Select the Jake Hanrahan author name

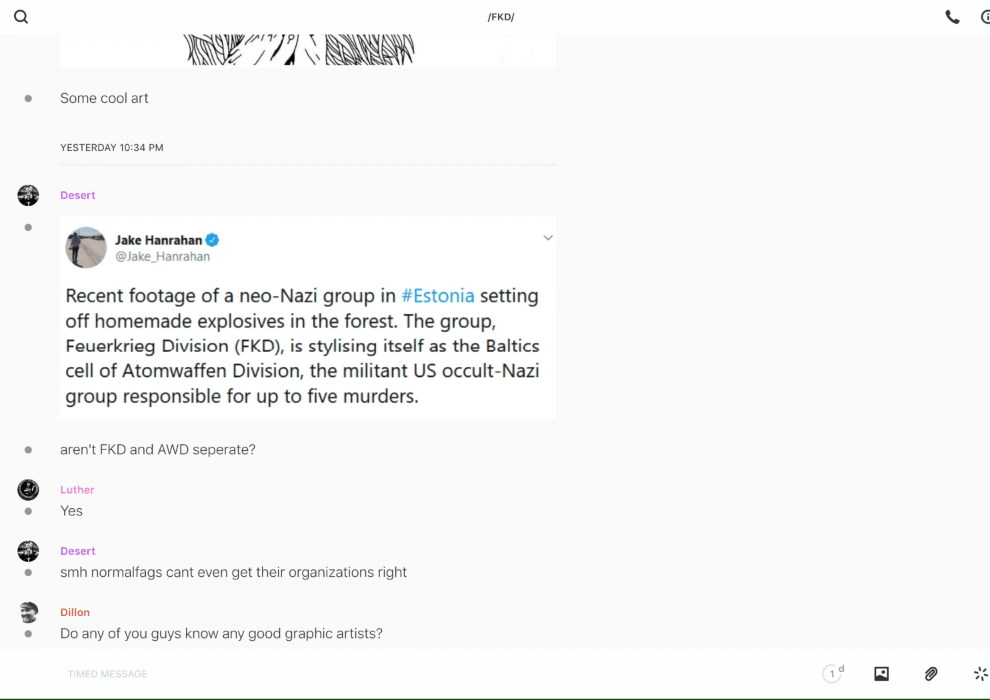click(158, 240)
